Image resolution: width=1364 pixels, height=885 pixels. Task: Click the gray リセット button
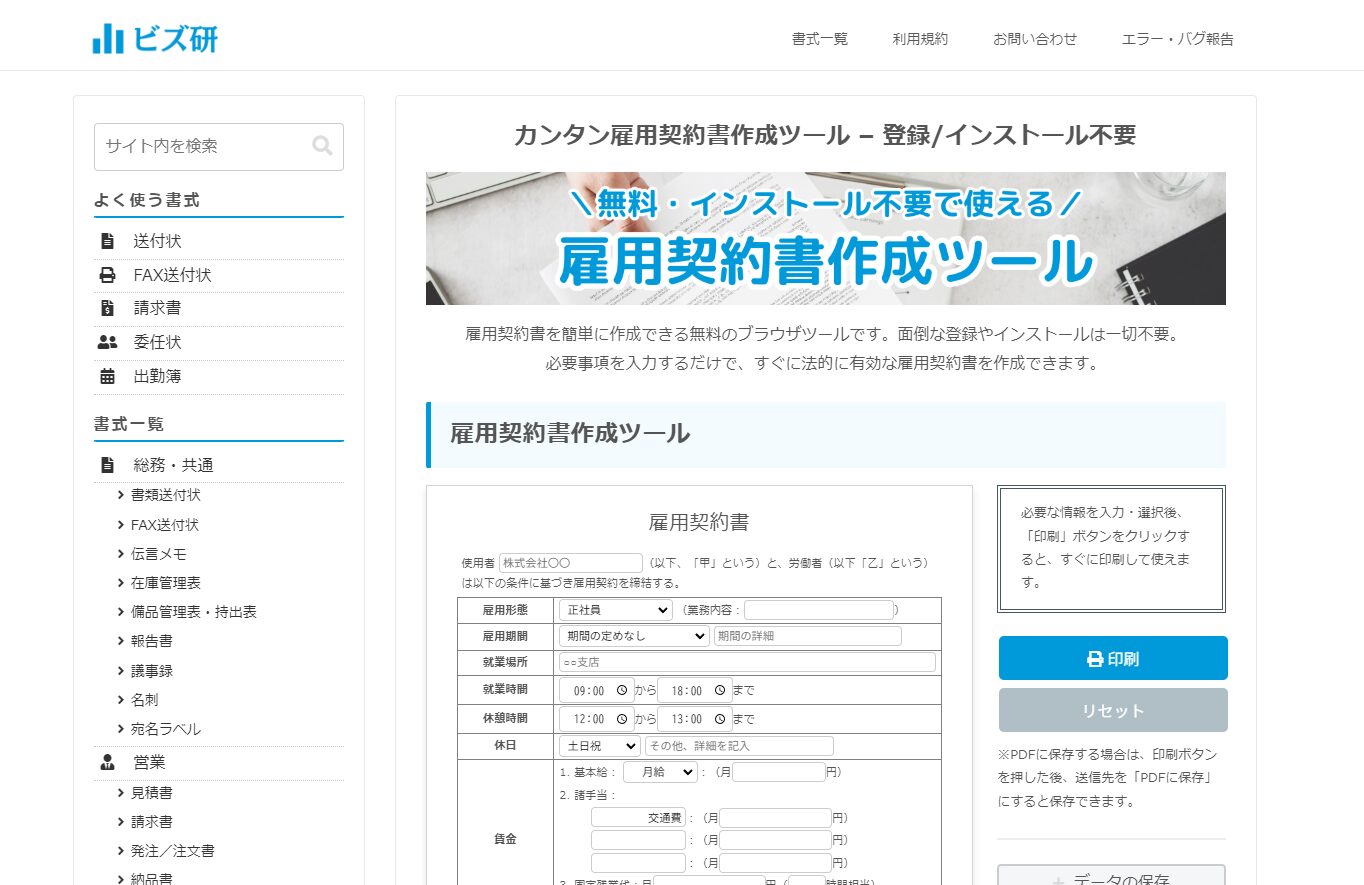tap(1113, 710)
